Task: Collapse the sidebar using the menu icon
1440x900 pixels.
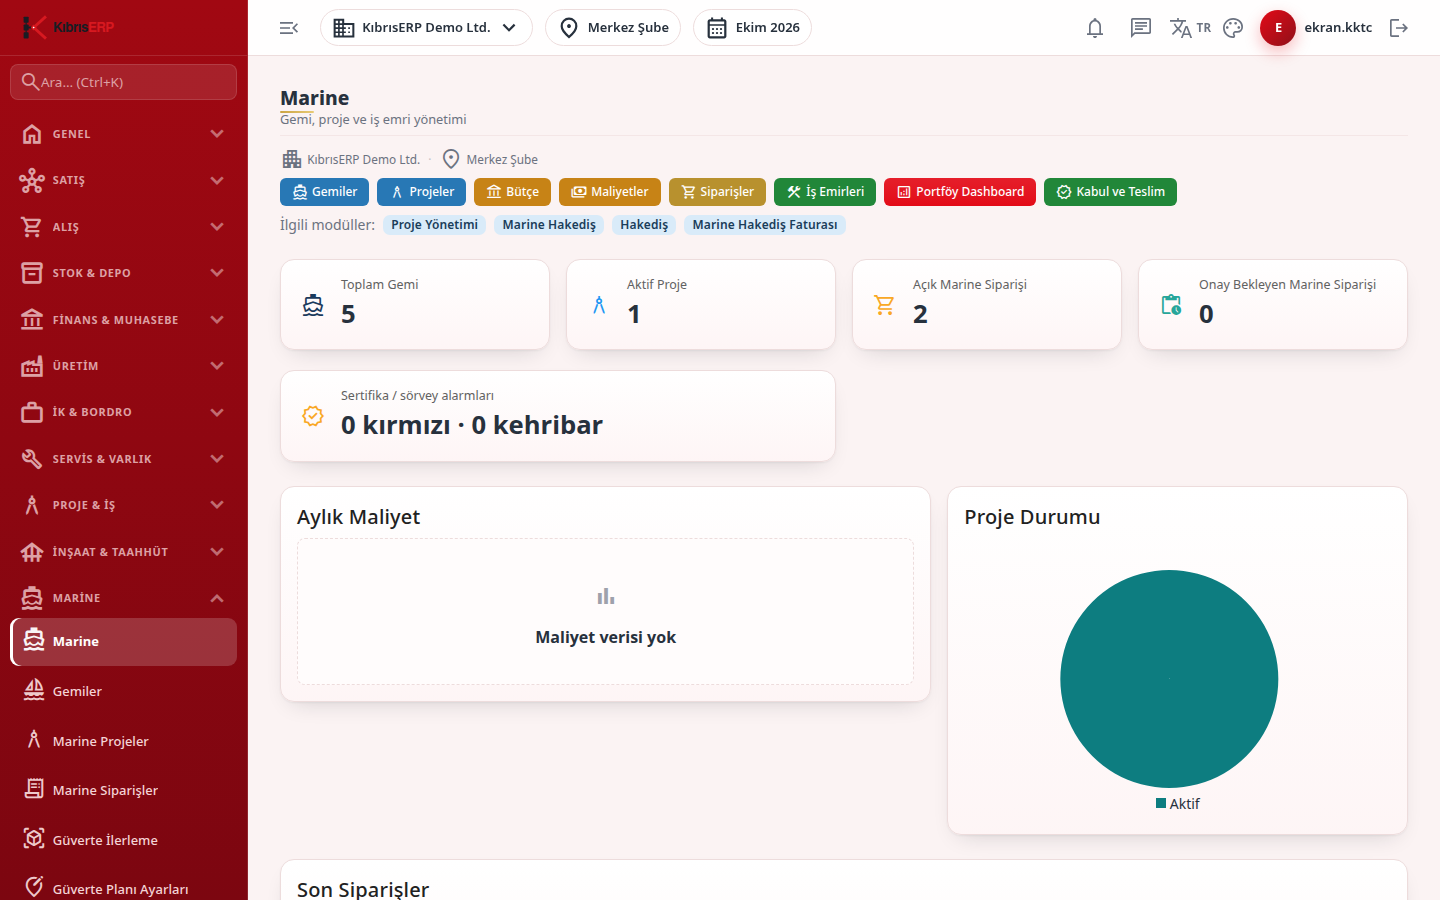Action: click(x=289, y=28)
